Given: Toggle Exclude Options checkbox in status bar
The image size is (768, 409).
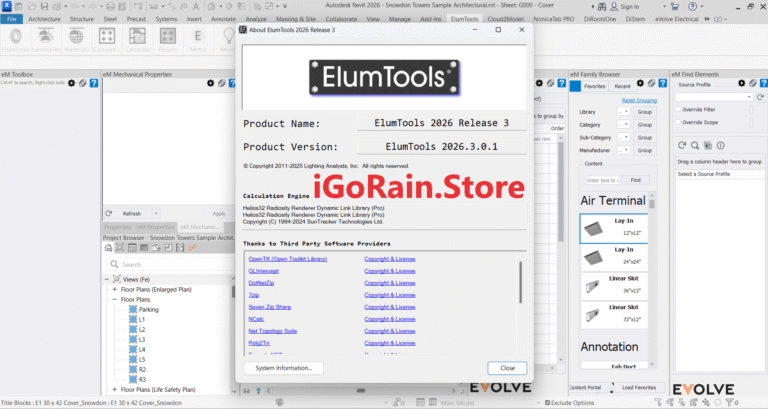Looking at the screenshot, I should click(x=548, y=403).
